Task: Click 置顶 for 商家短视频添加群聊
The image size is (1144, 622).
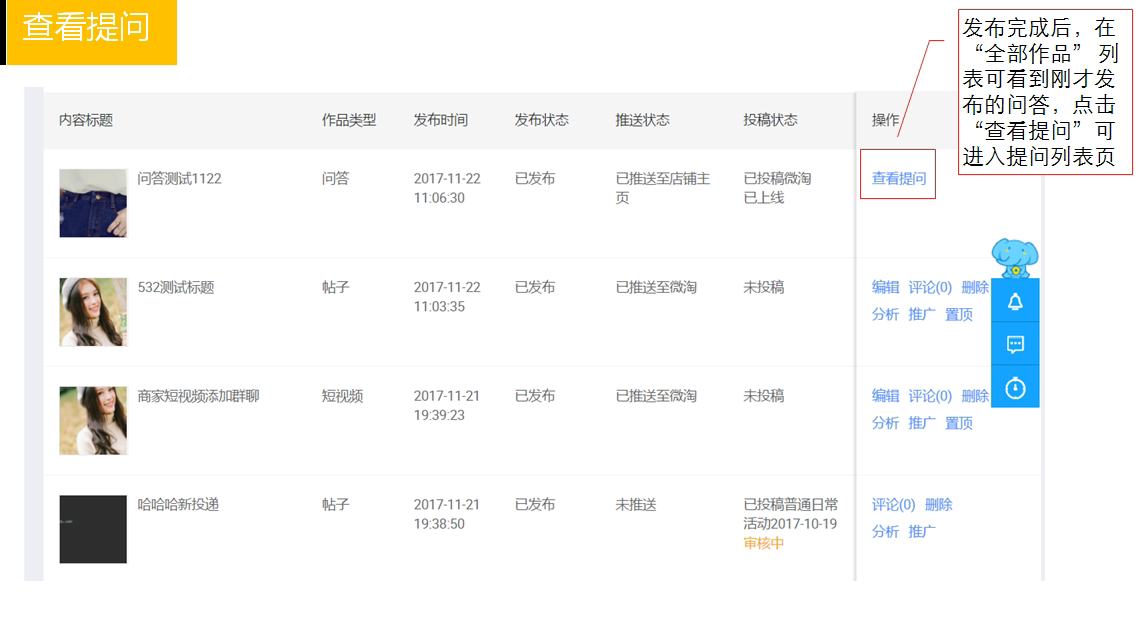Action: (959, 423)
